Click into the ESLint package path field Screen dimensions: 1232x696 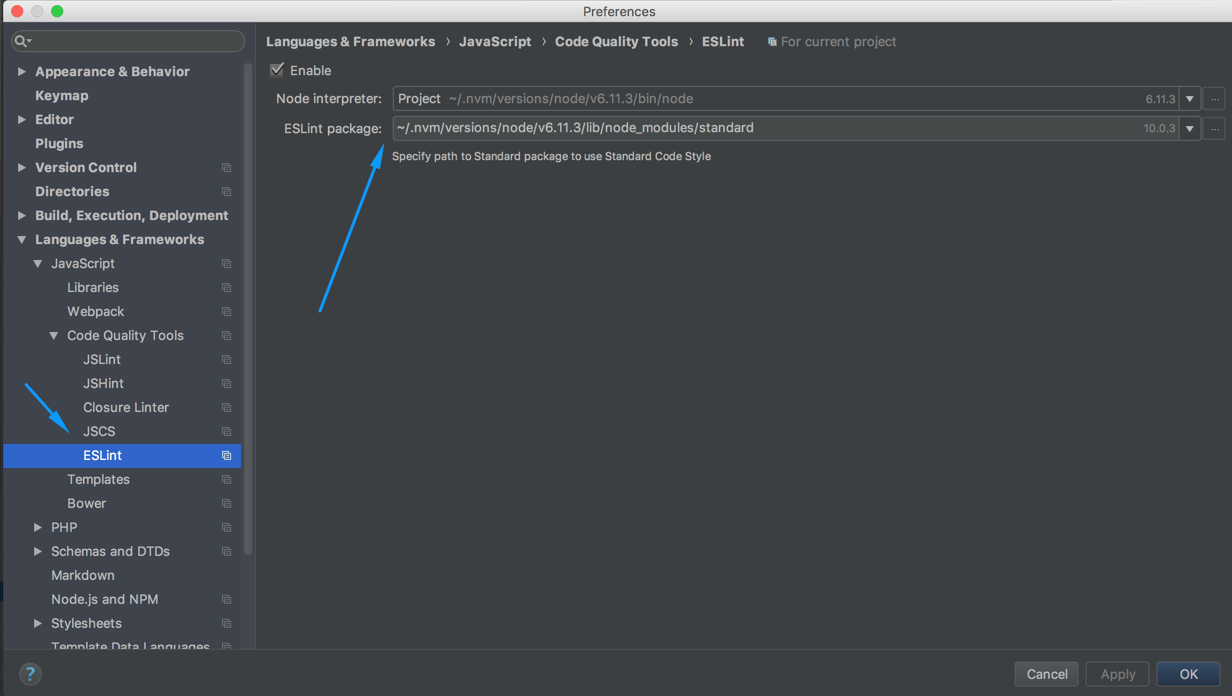coord(785,128)
